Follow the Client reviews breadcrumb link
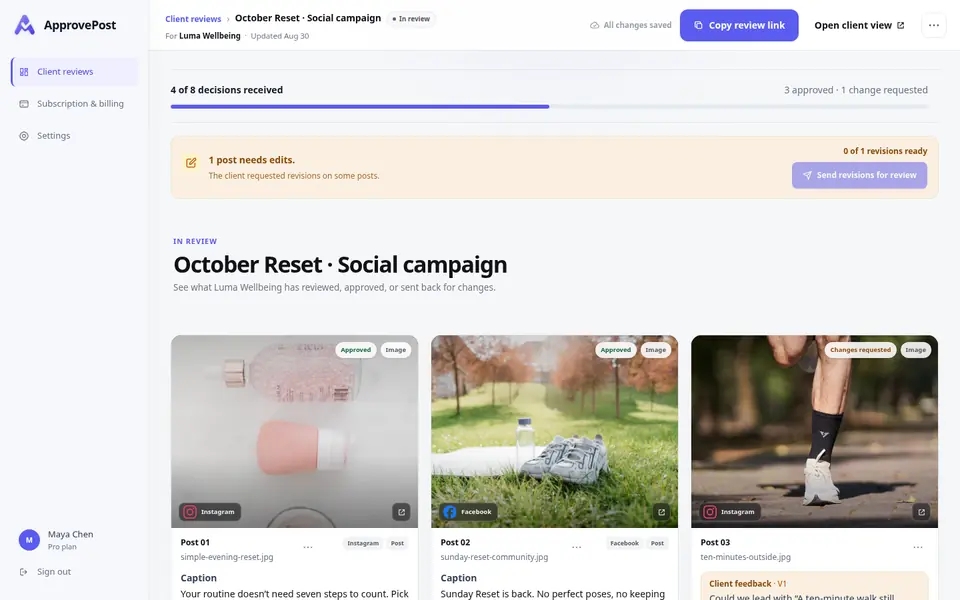Image resolution: width=960 pixels, height=600 pixels. [193, 19]
